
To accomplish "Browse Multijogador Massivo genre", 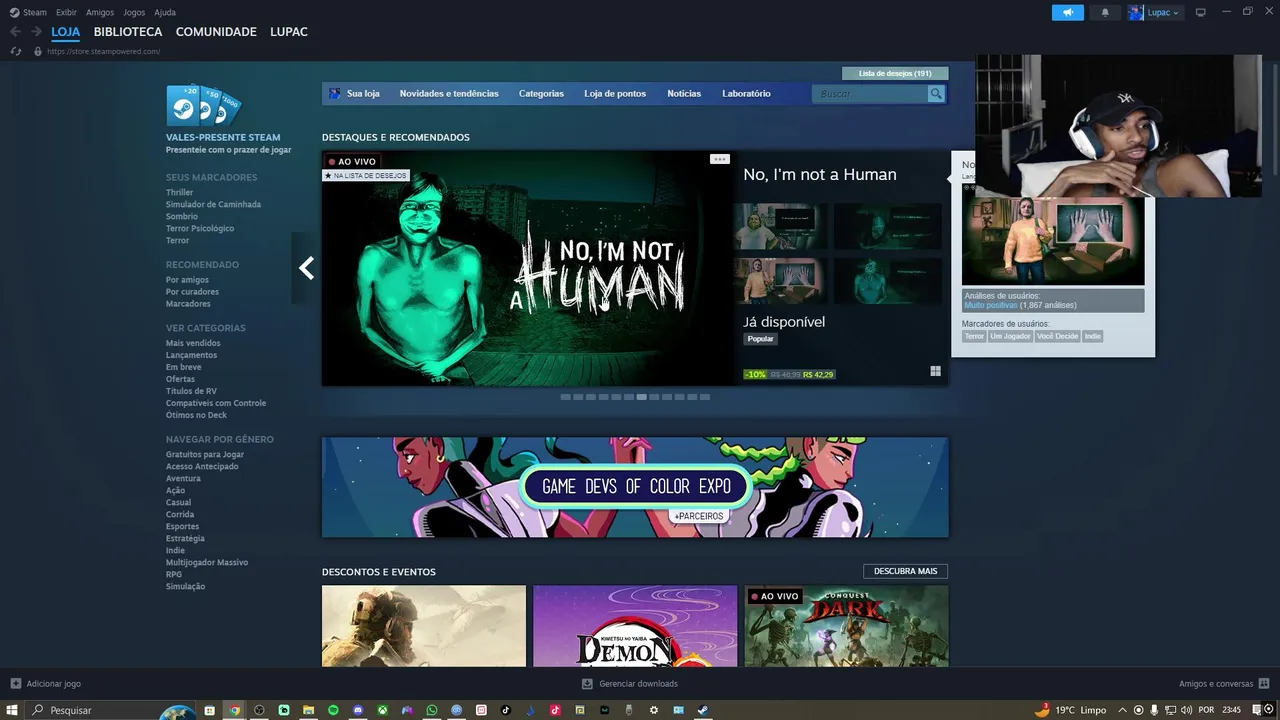I will coord(207,562).
